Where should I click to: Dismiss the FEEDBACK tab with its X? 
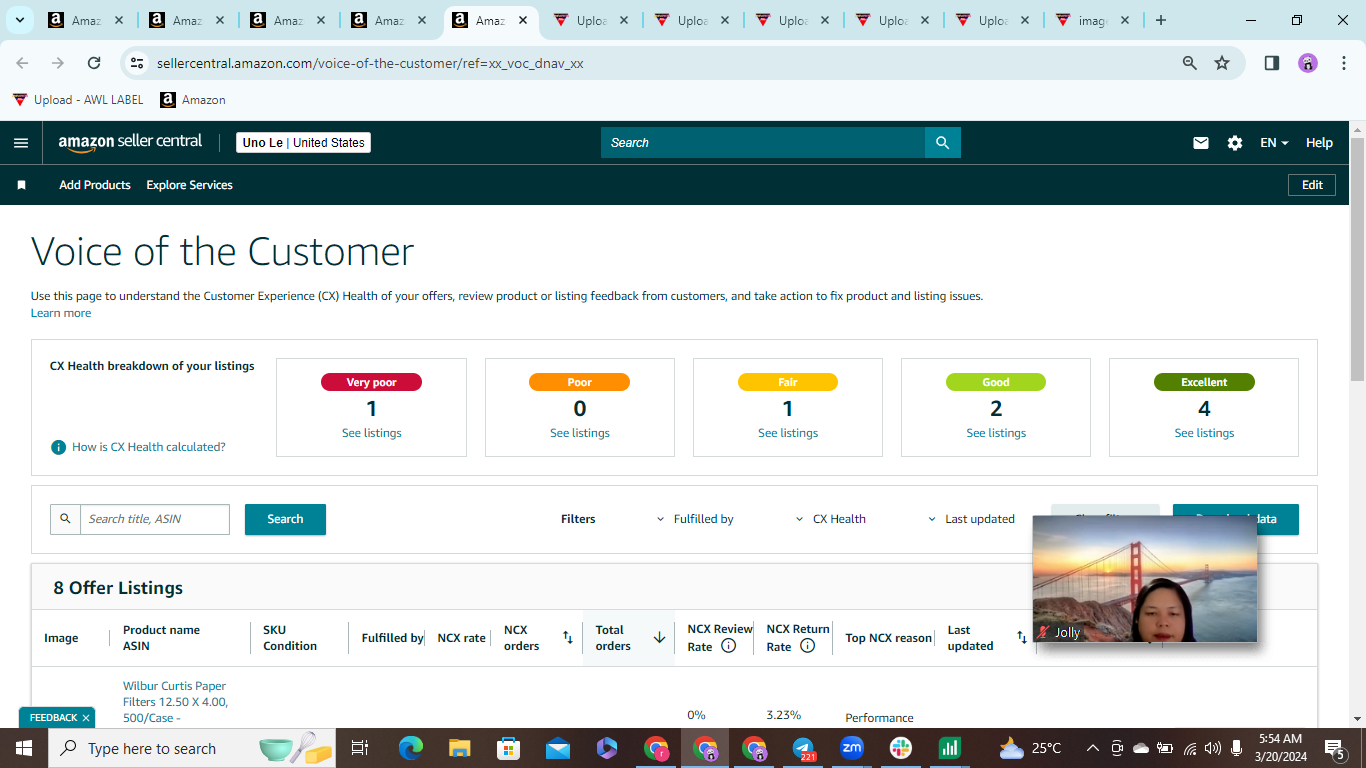coord(86,718)
